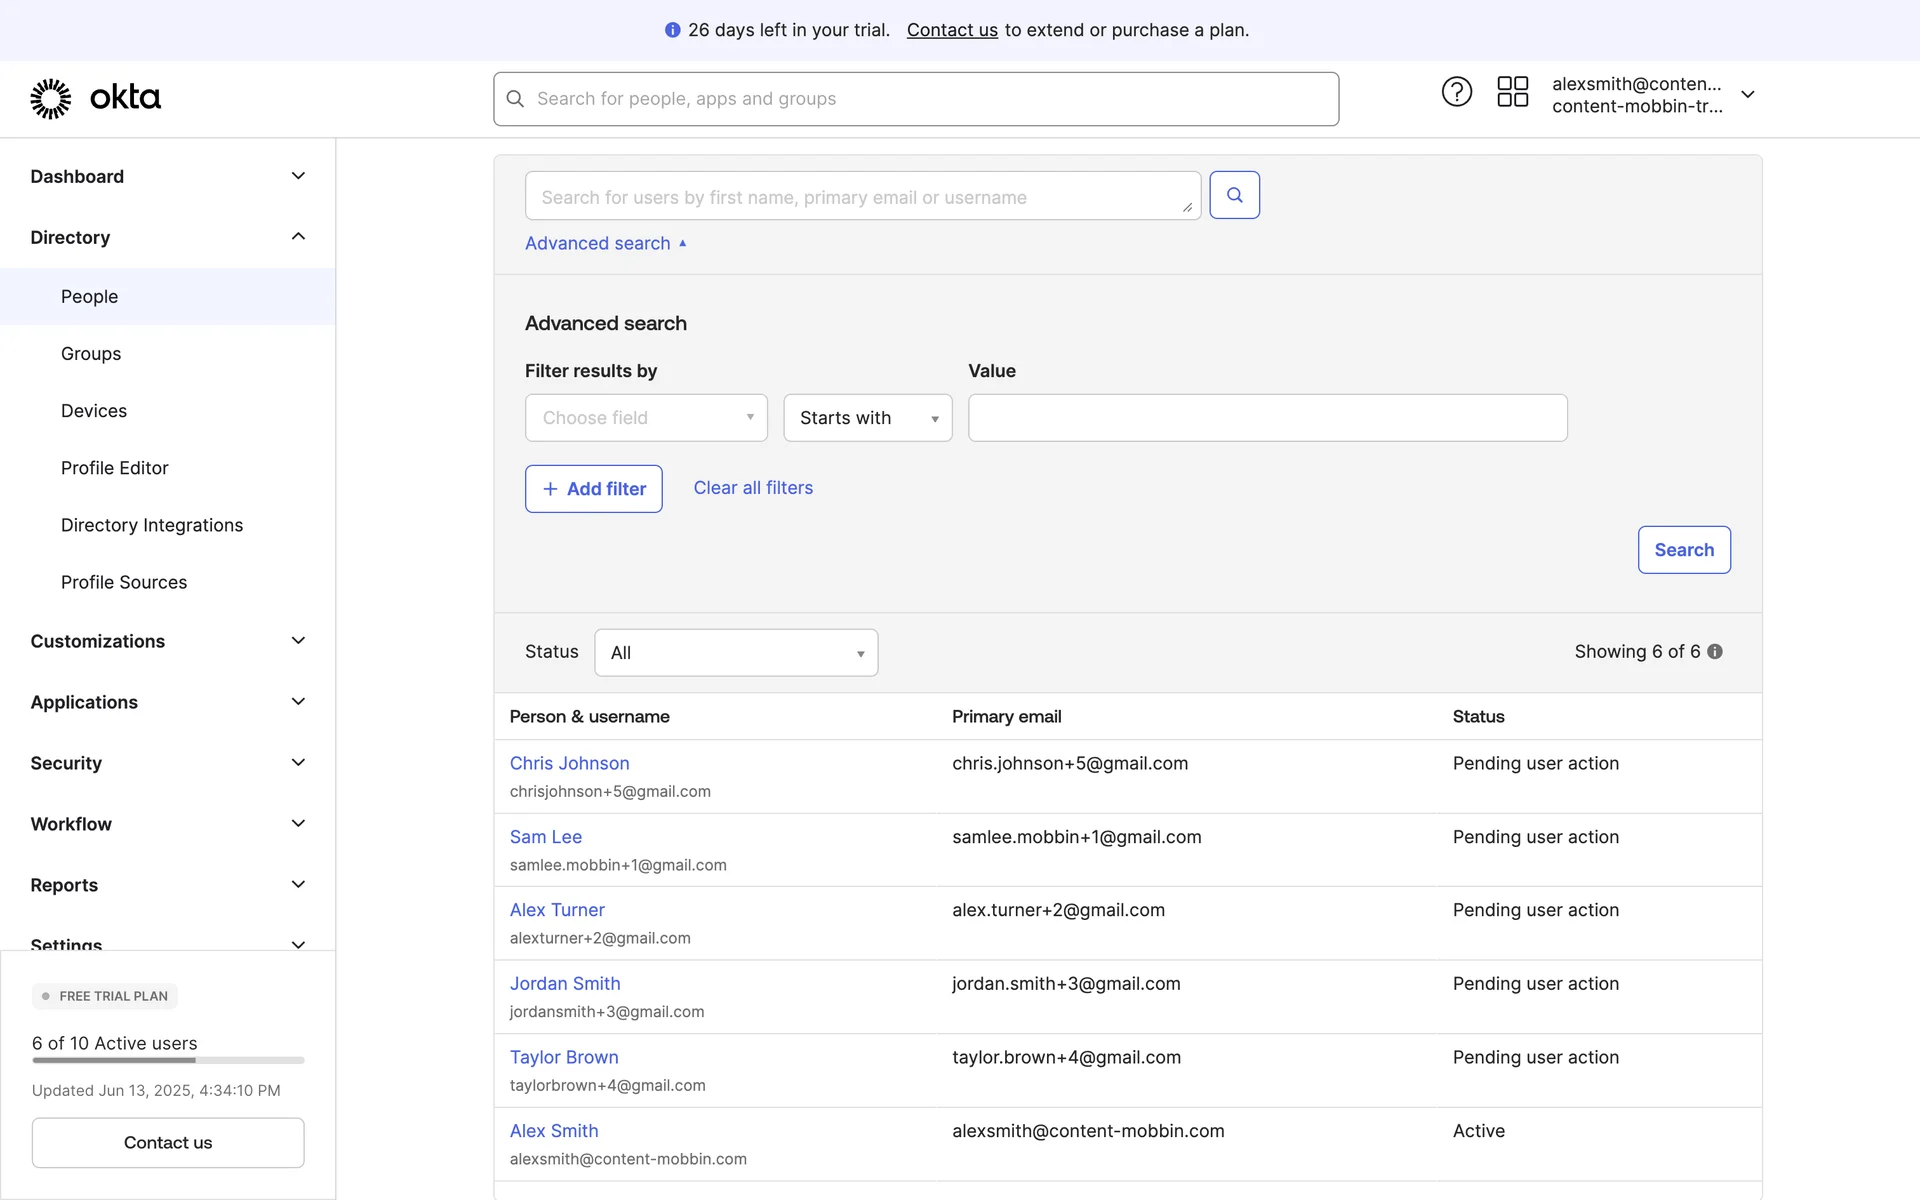Click the plus icon in Add filter
The width and height of the screenshot is (1920, 1200).
coord(550,489)
